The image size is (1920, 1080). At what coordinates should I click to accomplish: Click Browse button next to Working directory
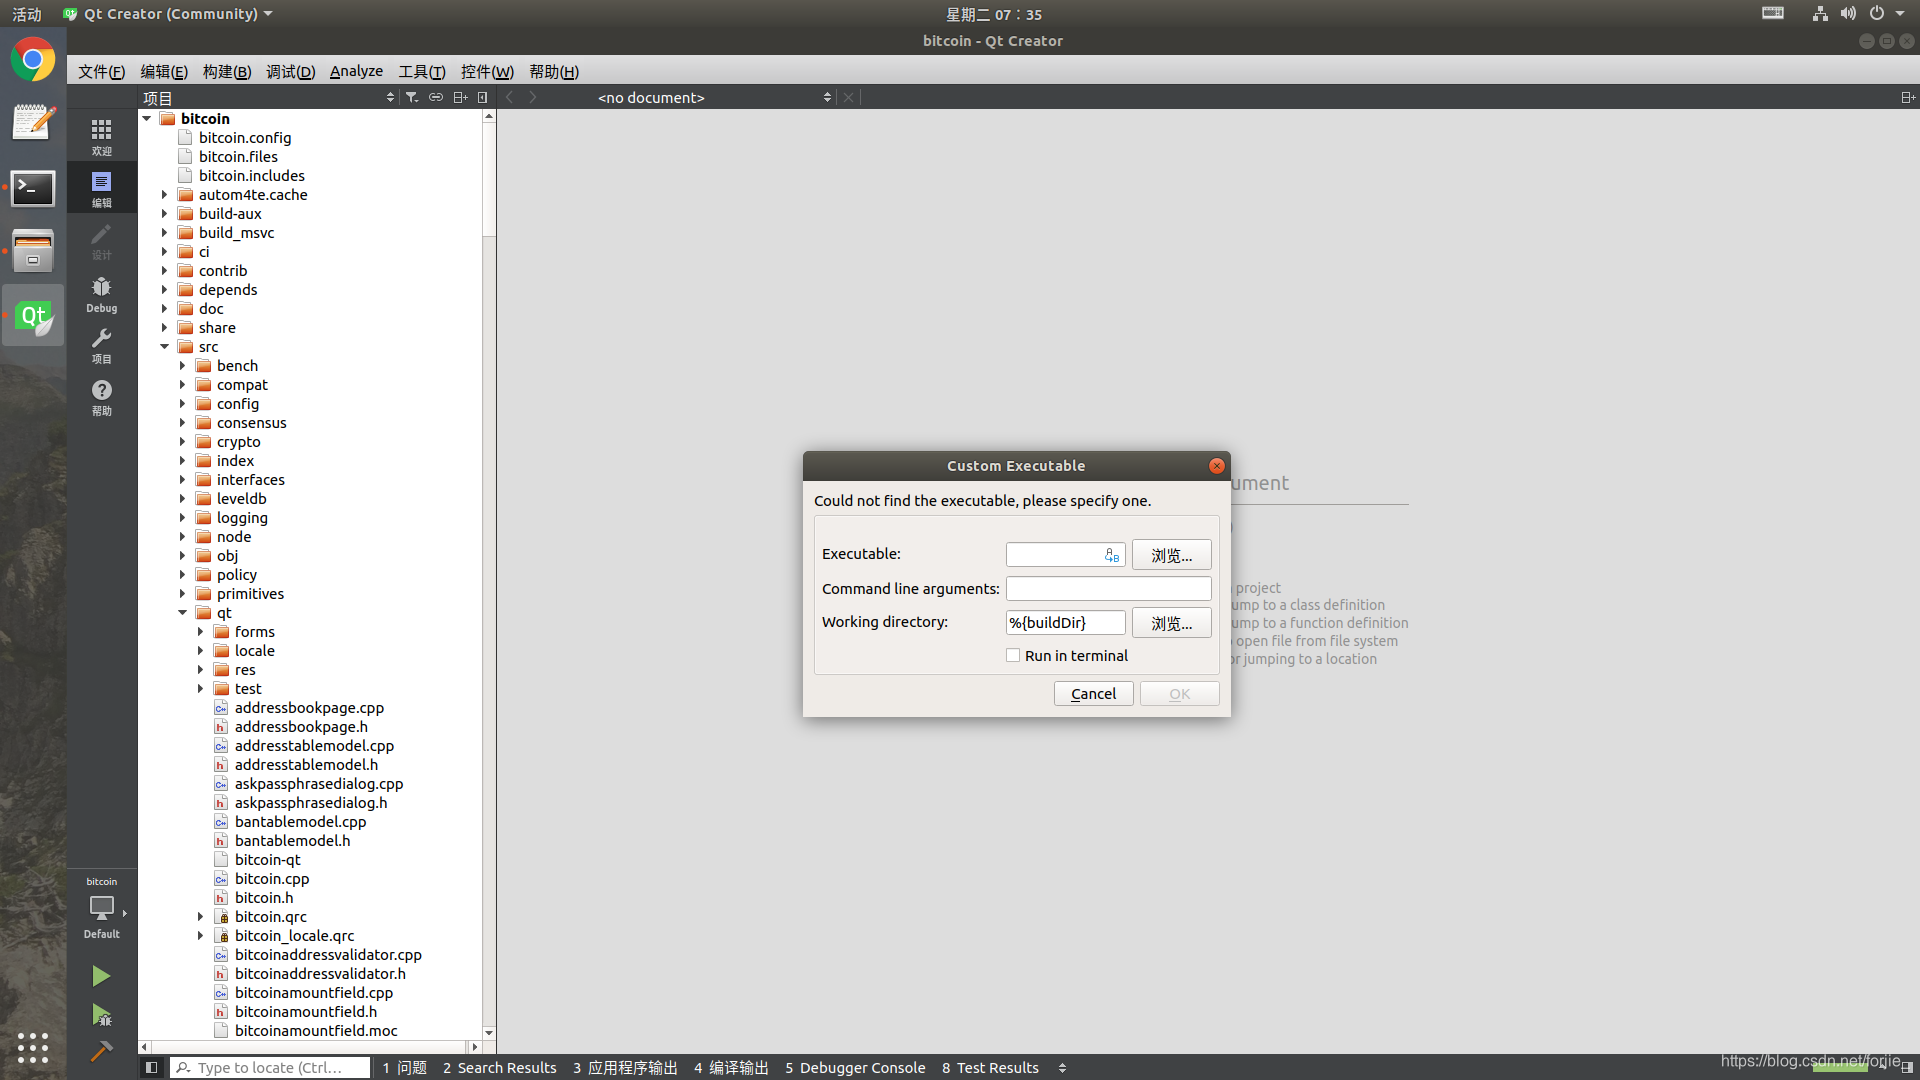pyautogui.click(x=1171, y=623)
